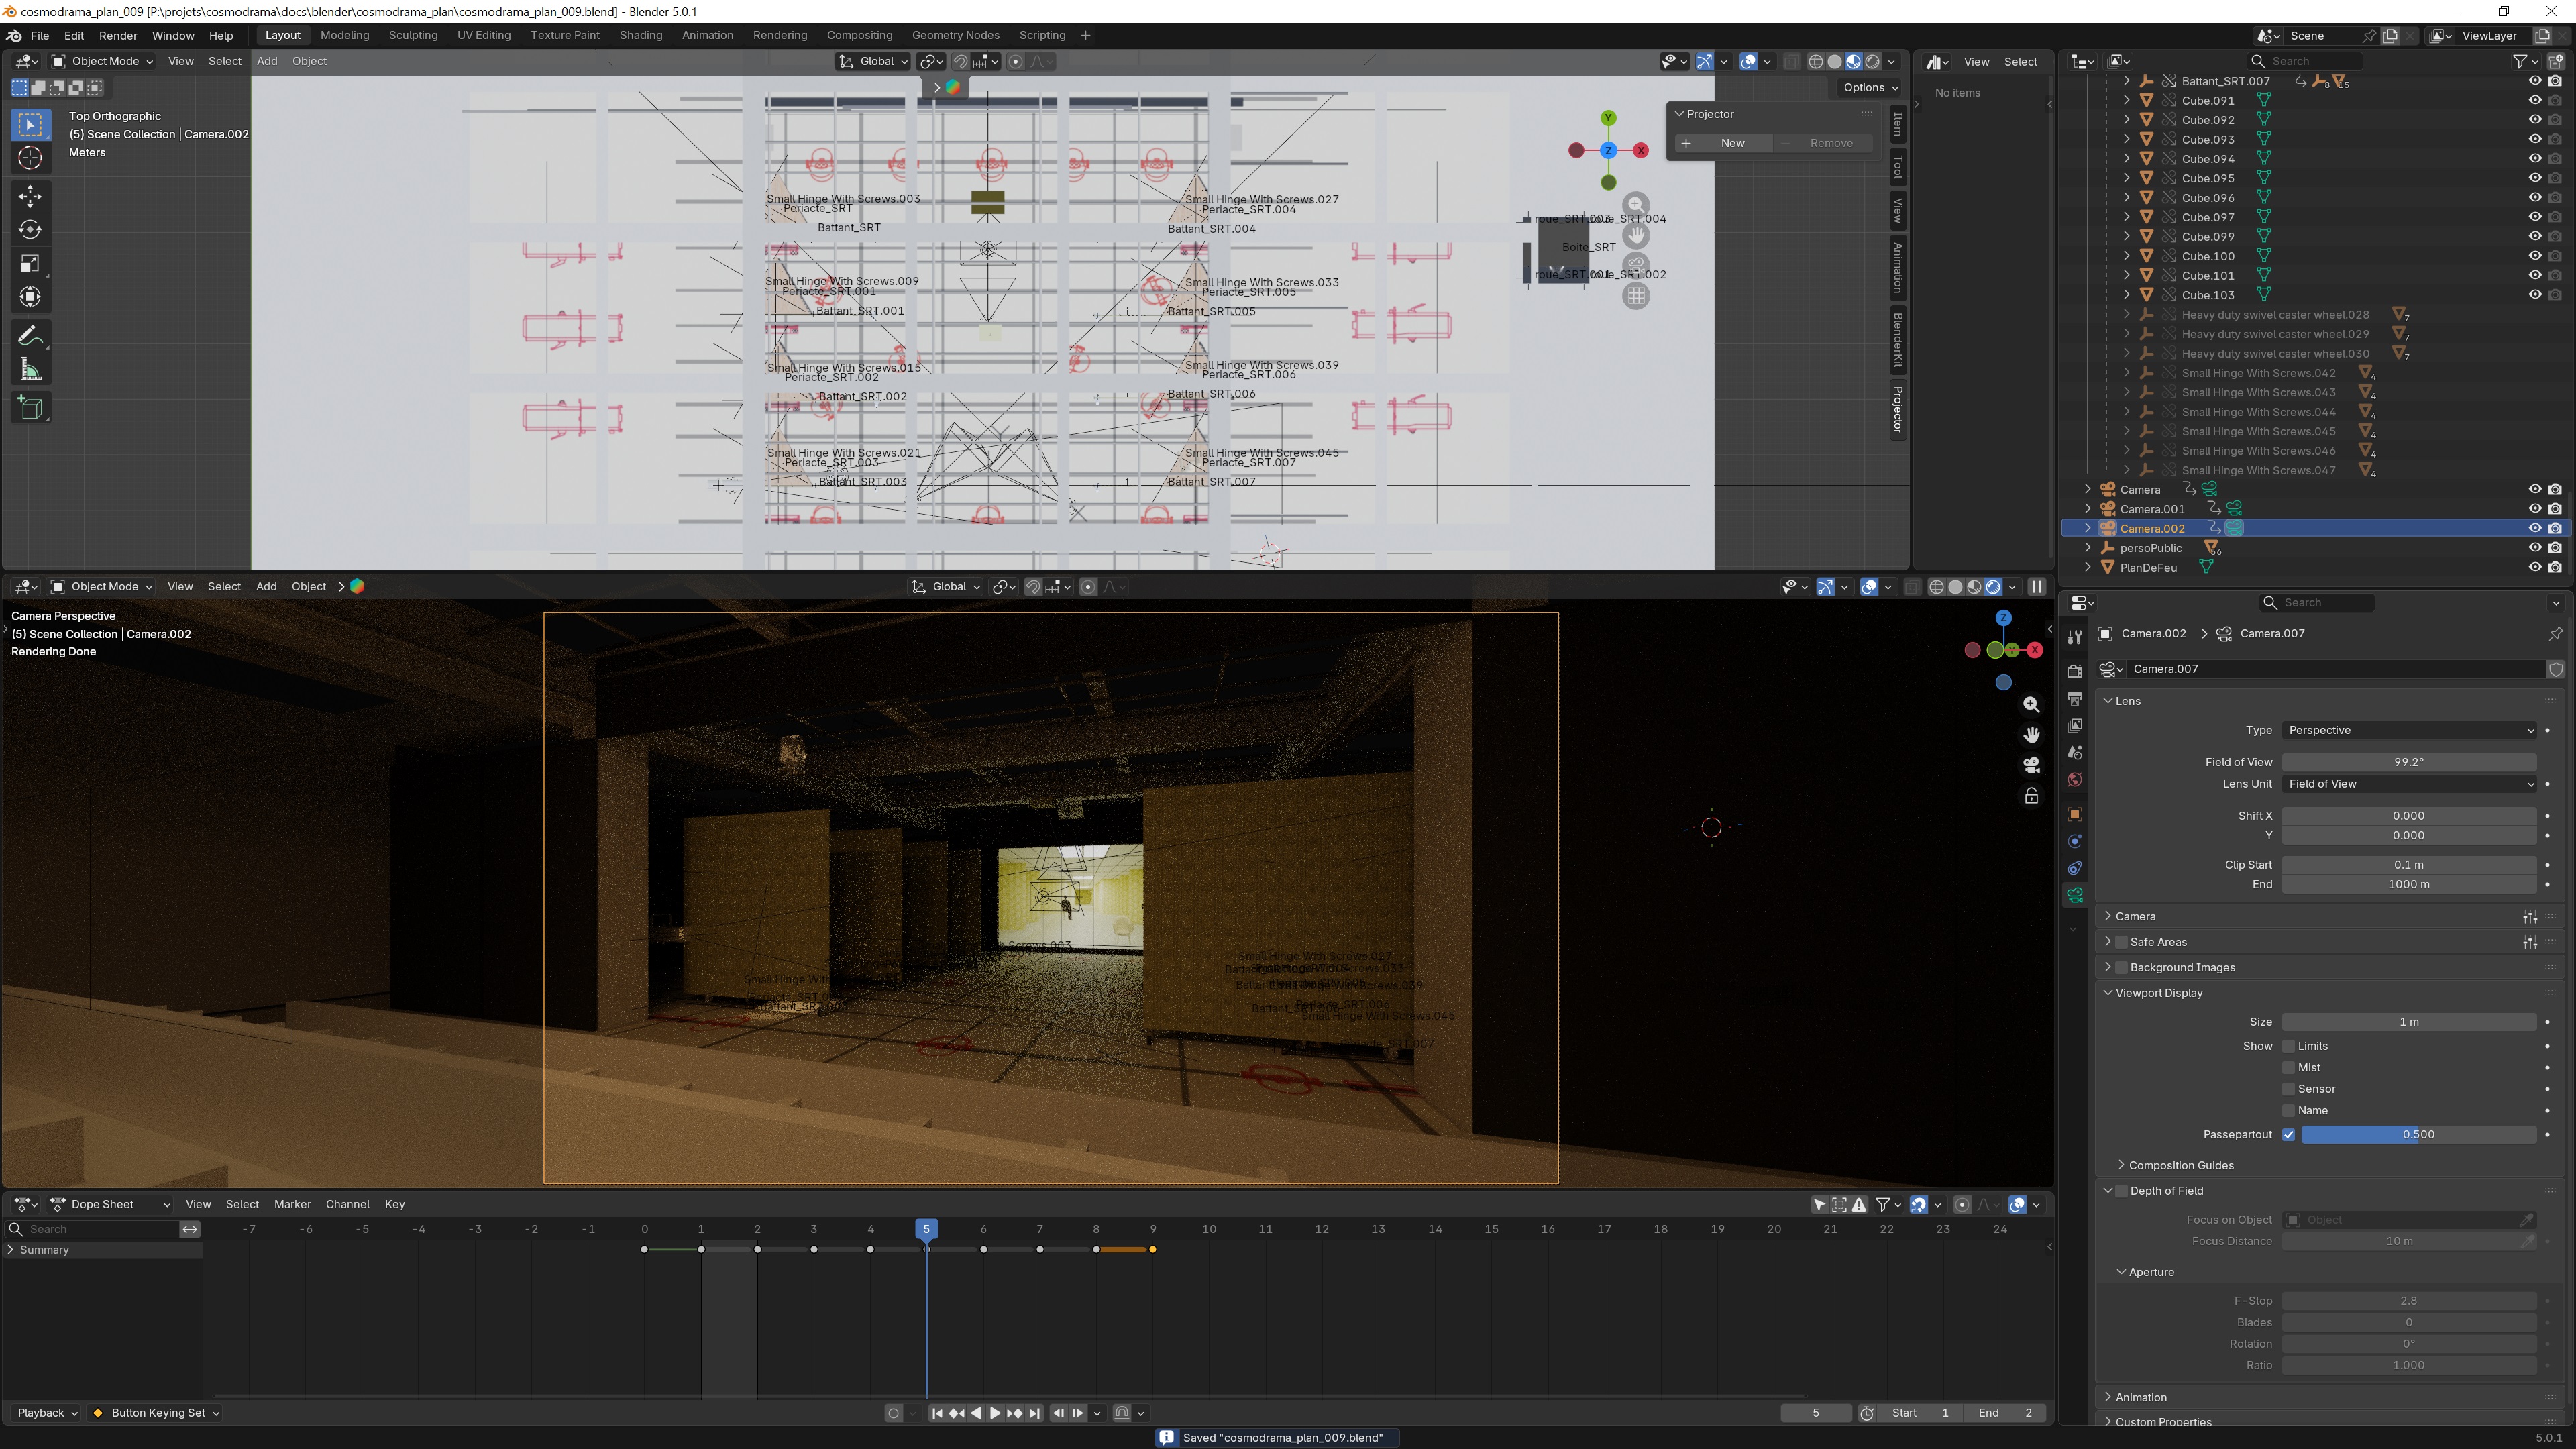
Task: Activate the Measure tool
Action: [30, 371]
